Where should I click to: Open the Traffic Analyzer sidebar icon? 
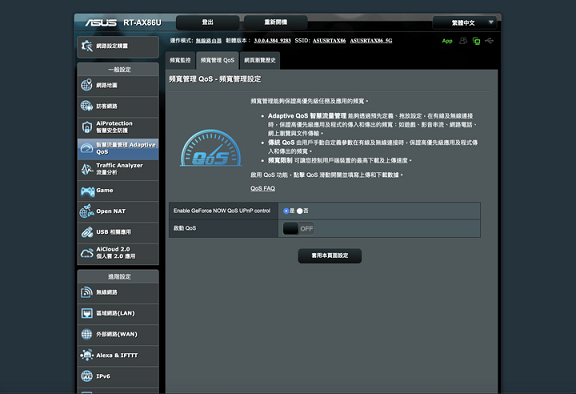click(x=87, y=169)
